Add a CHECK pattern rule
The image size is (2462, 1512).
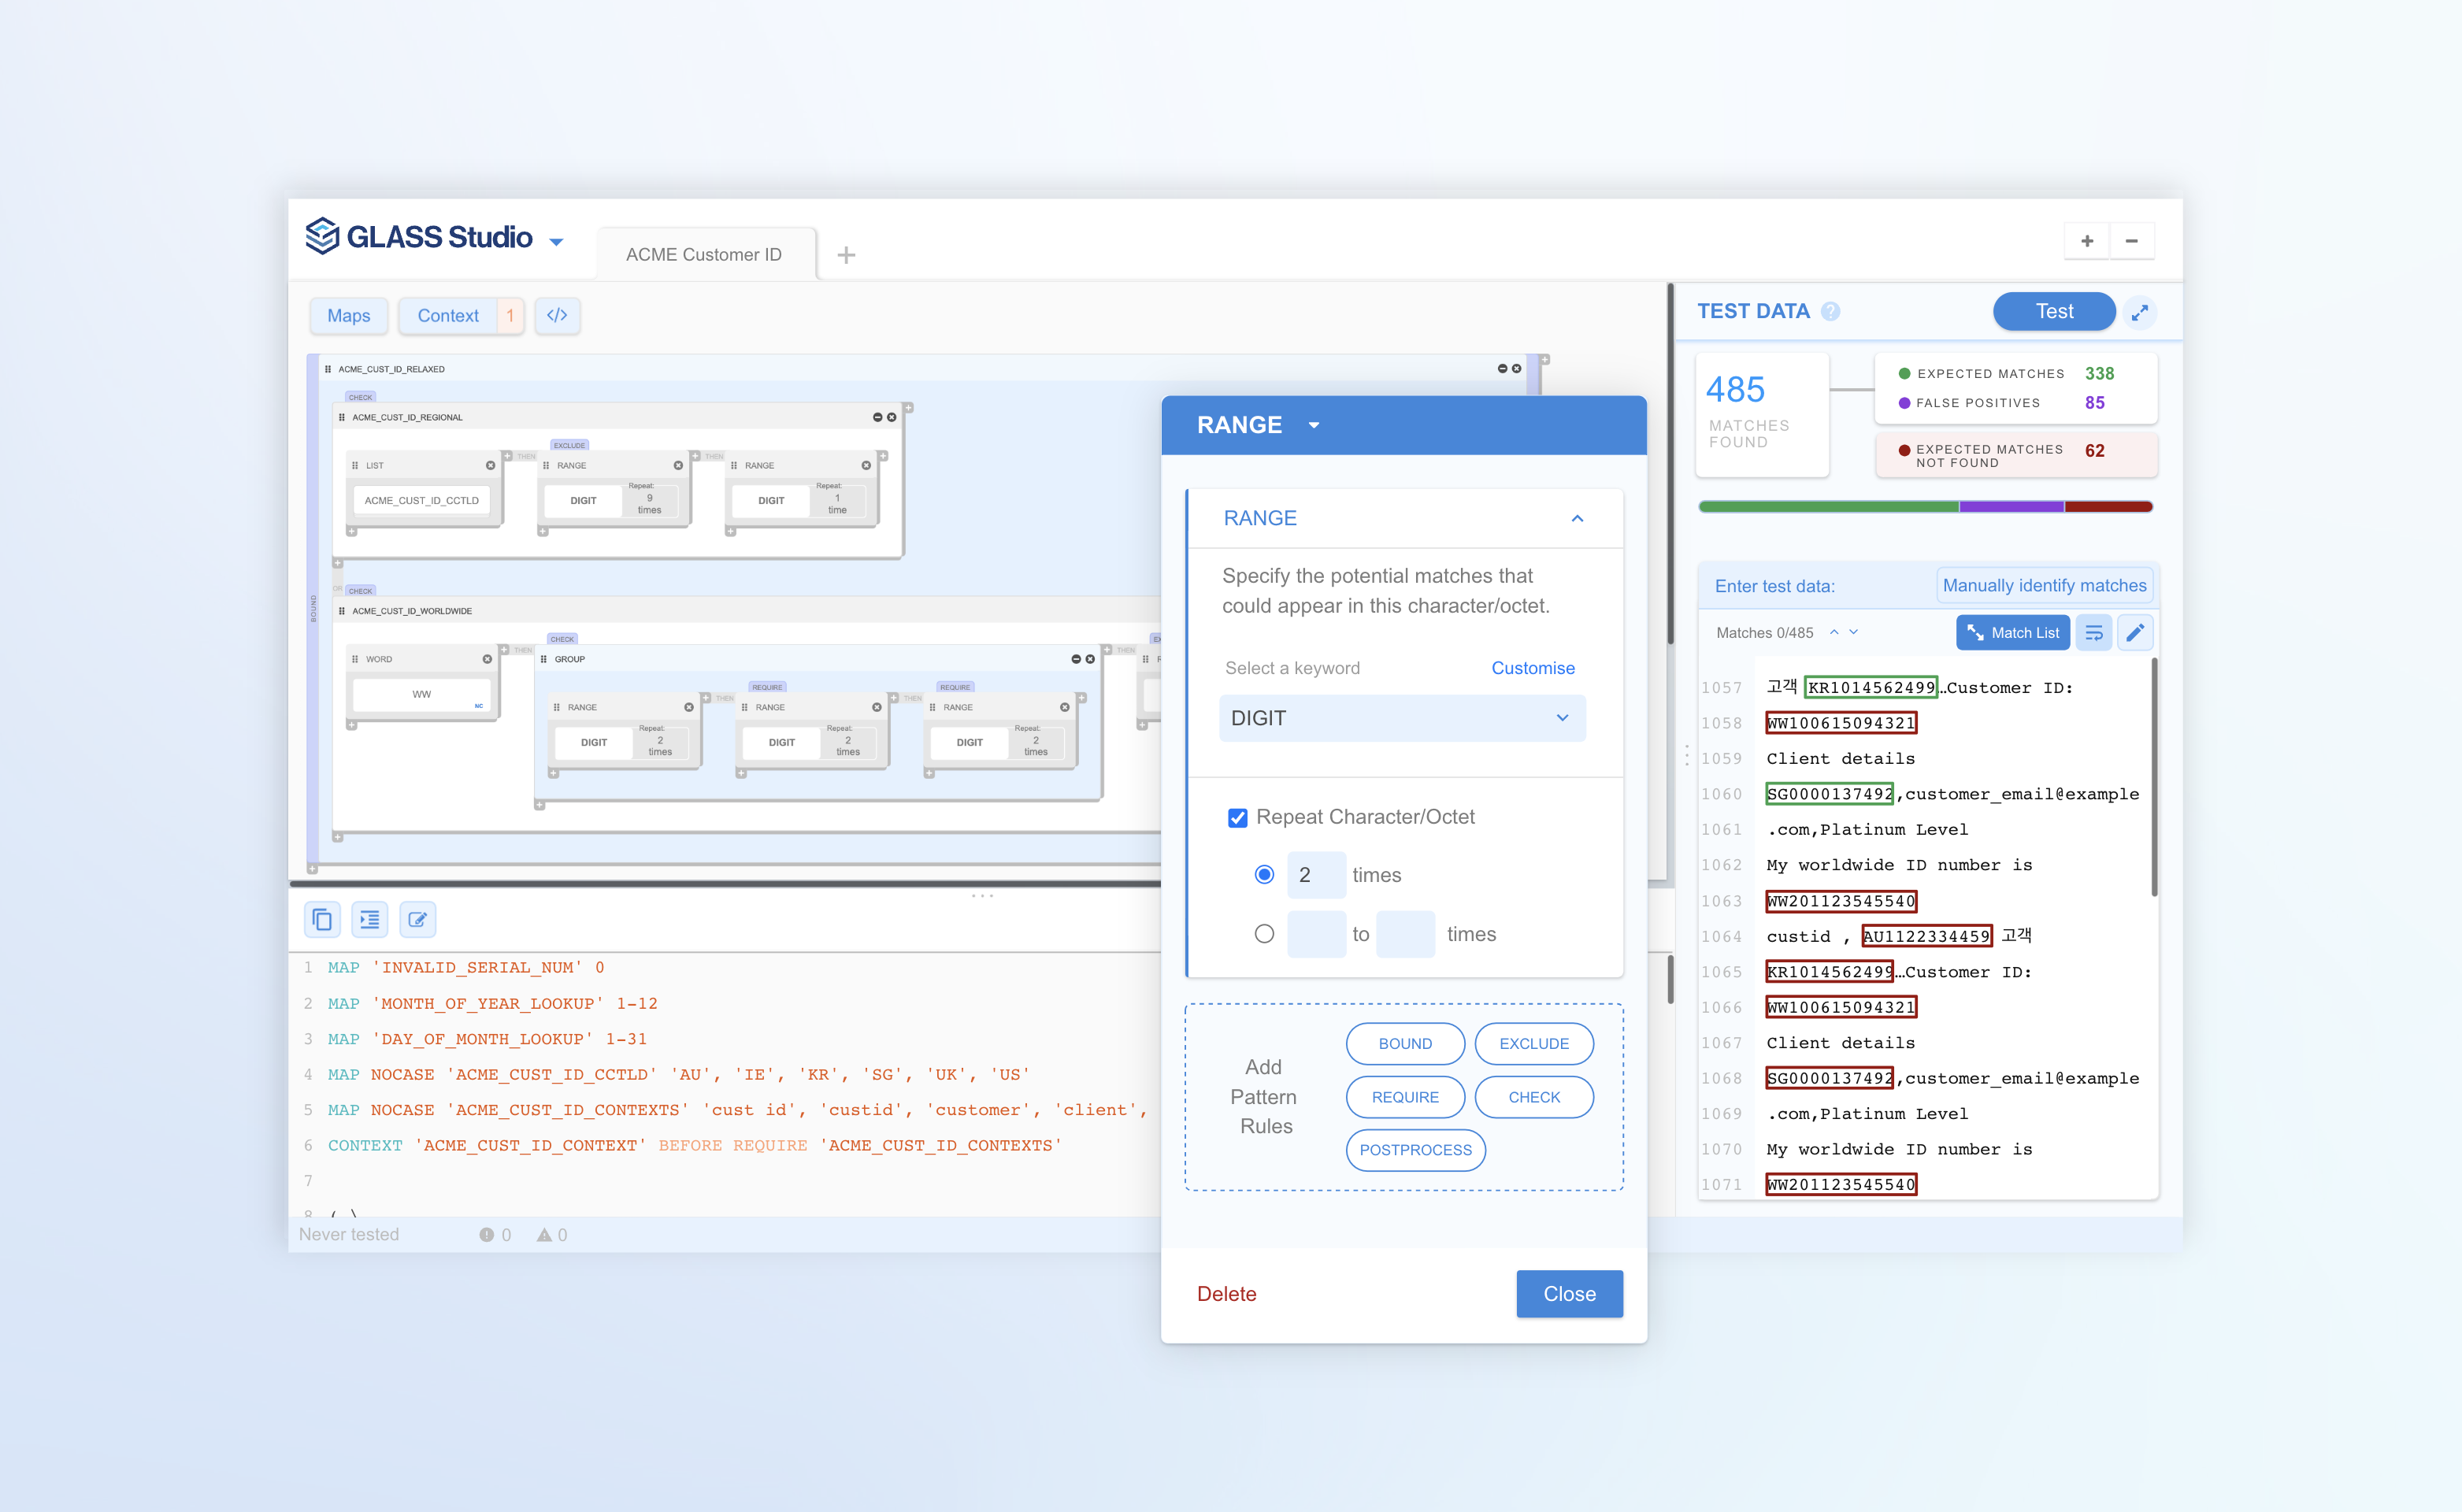(x=1534, y=1097)
